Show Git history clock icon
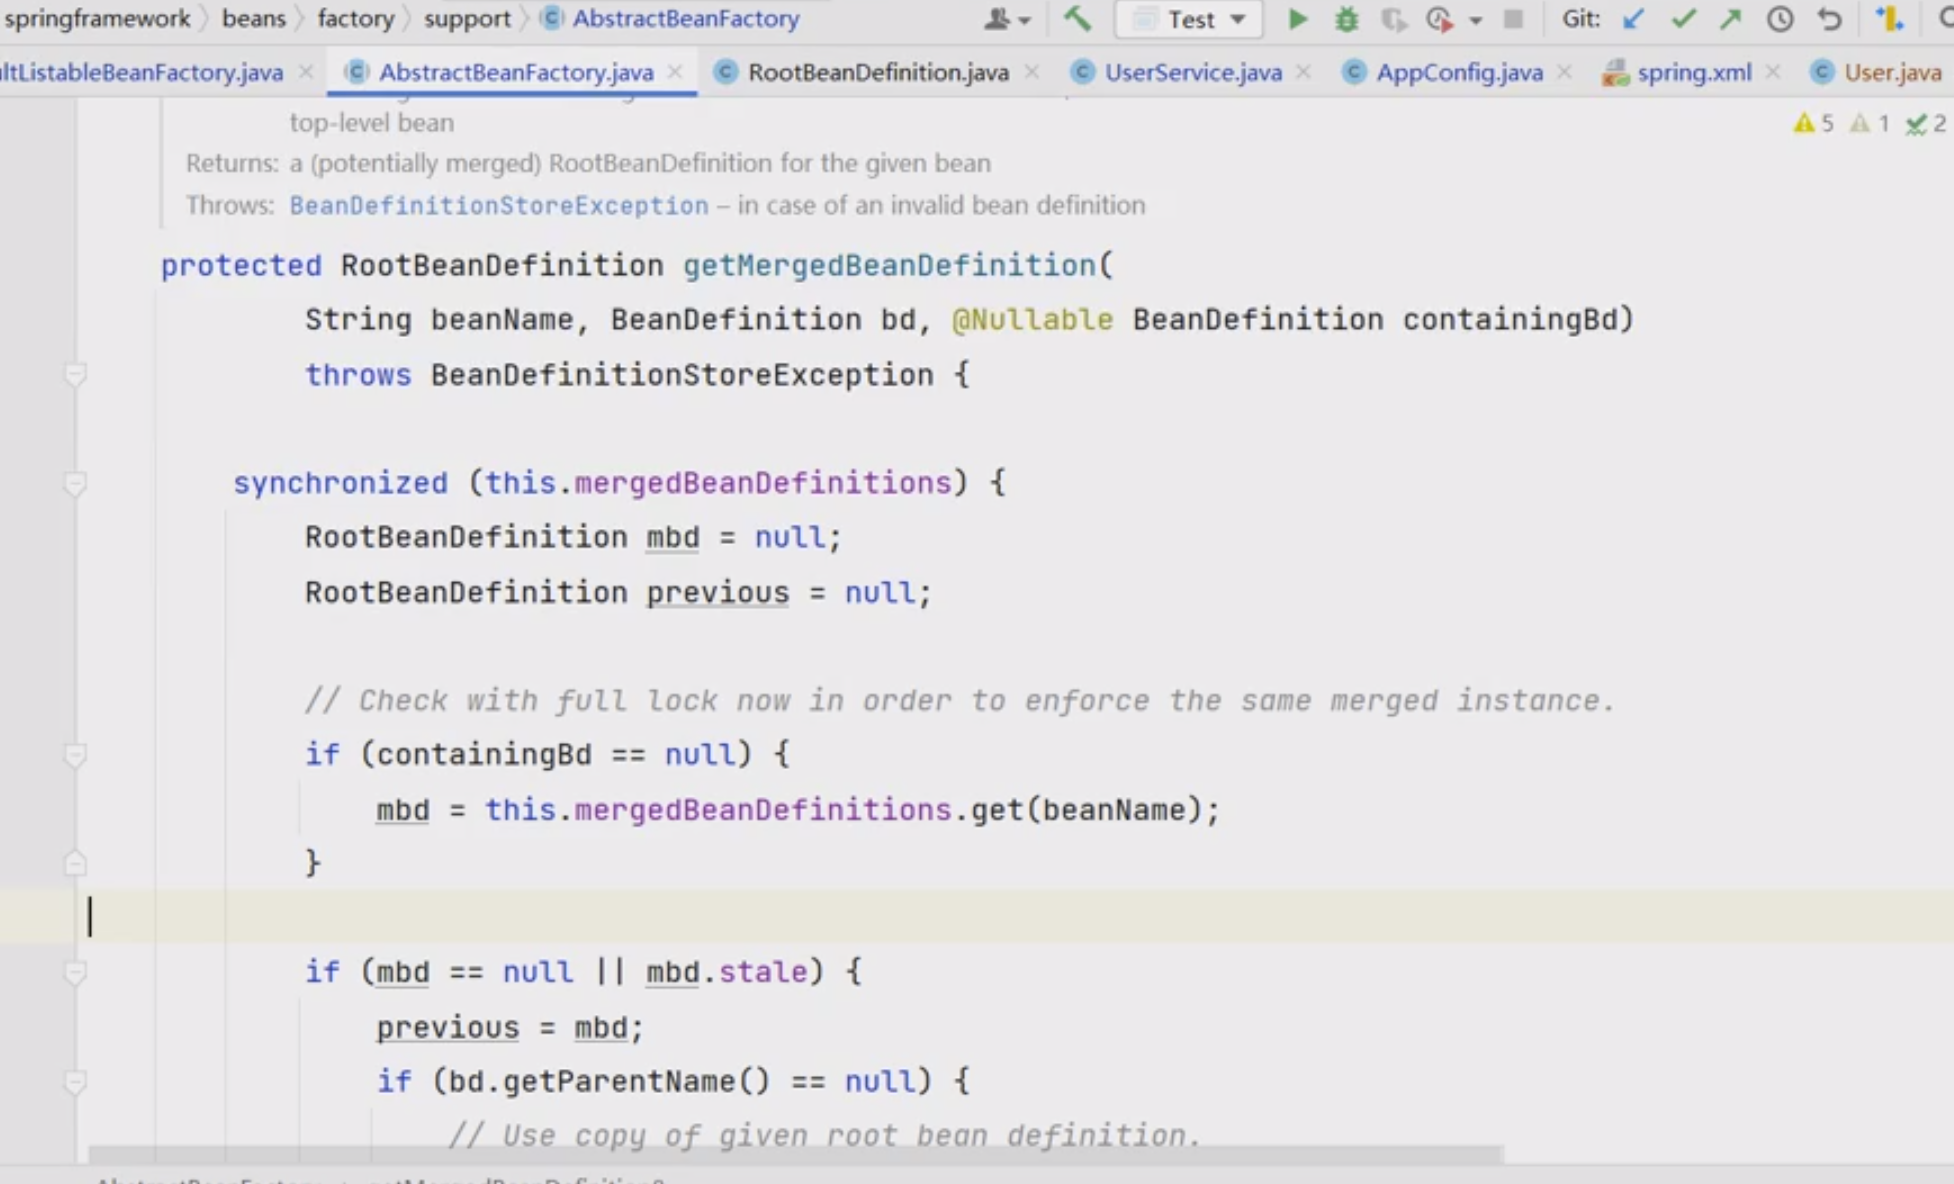 point(1779,19)
